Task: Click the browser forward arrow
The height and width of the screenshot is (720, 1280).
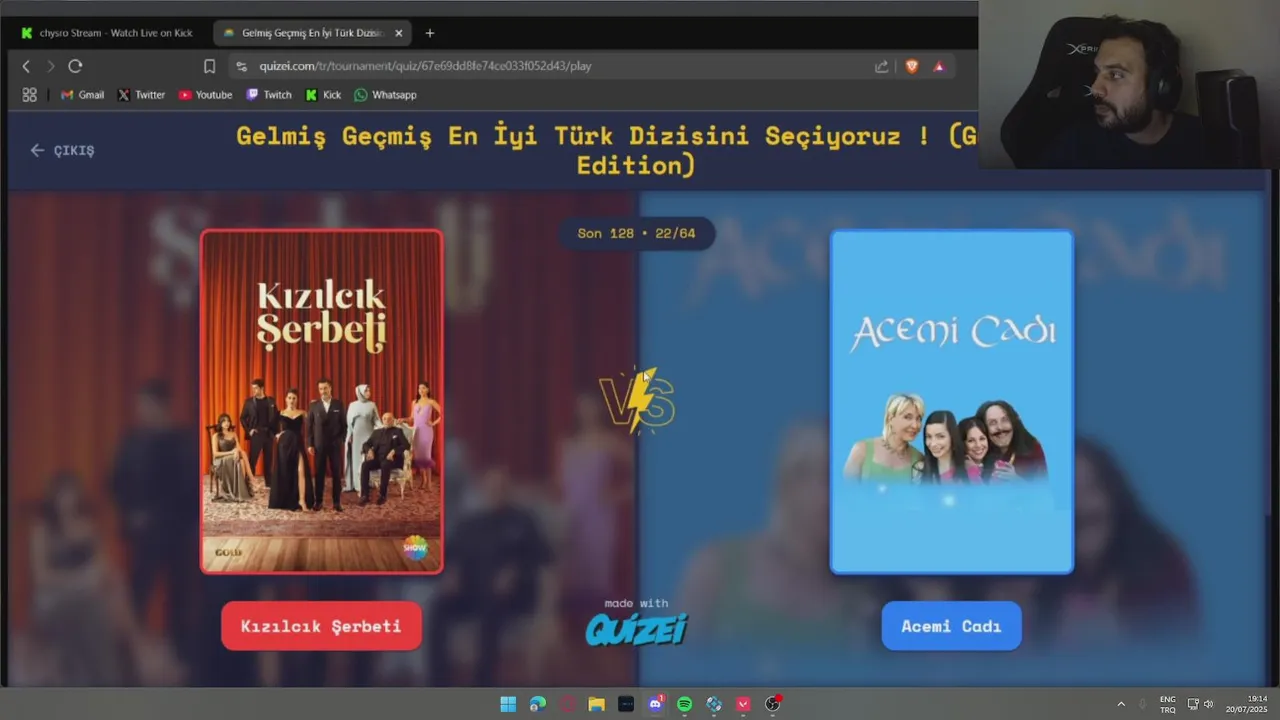Action: pos(50,66)
